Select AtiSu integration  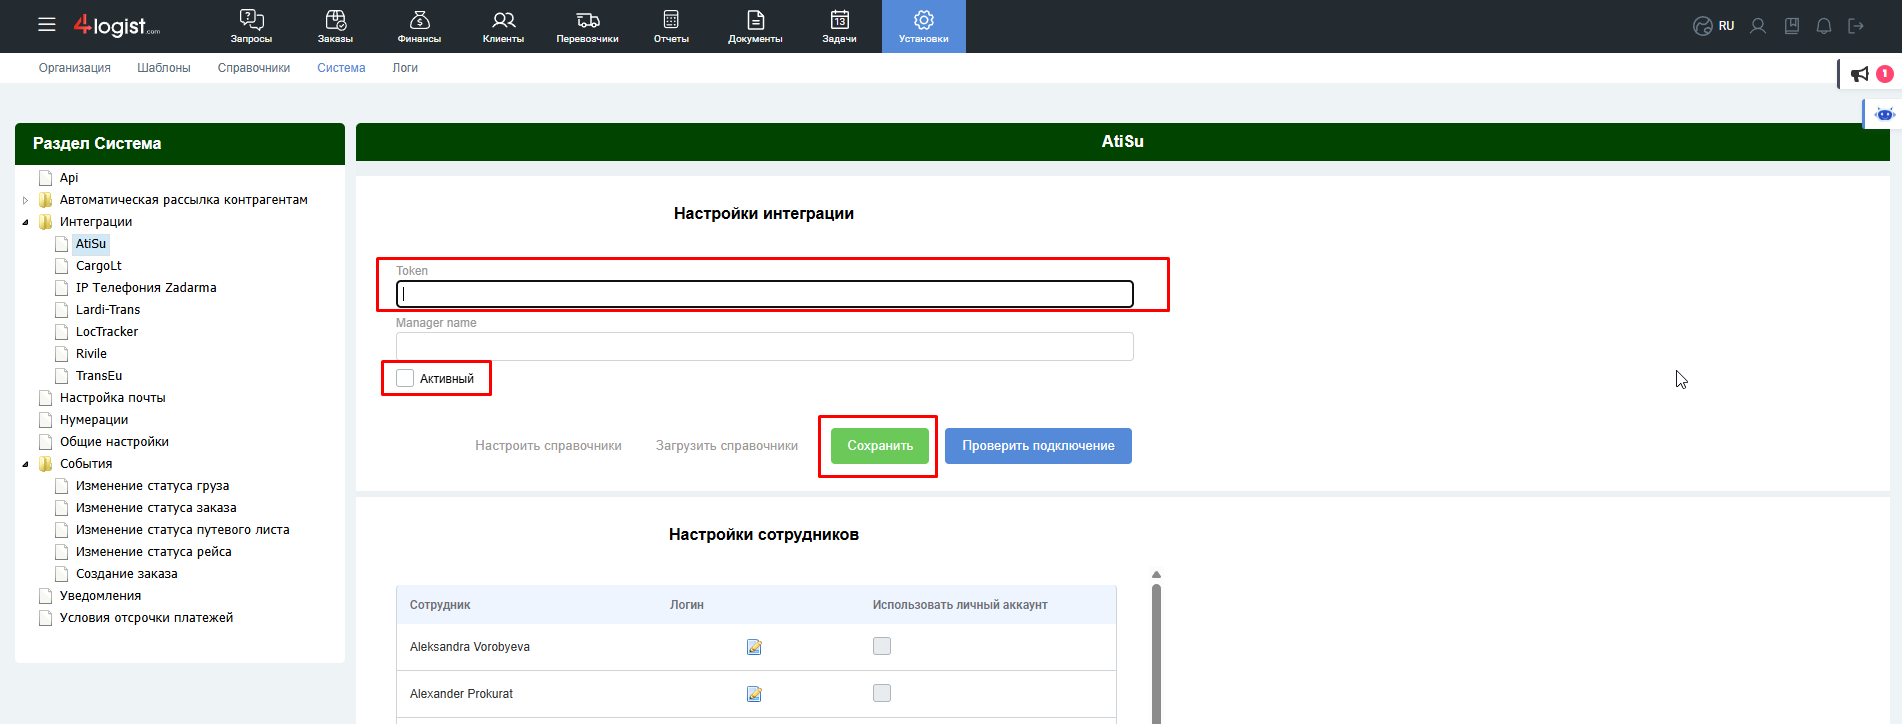pos(91,244)
